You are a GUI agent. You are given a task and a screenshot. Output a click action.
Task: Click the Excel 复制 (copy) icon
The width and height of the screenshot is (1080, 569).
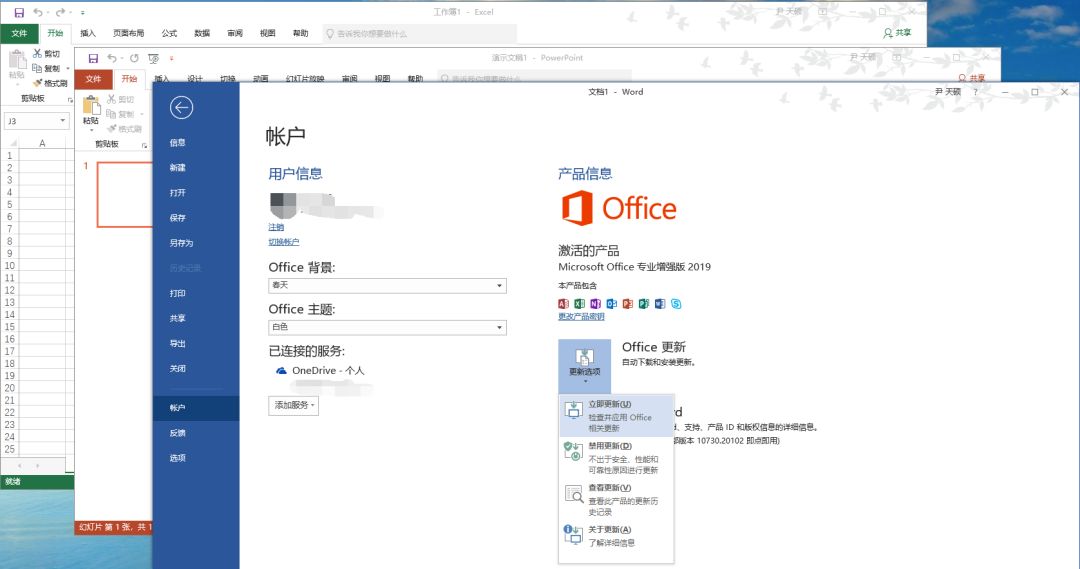point(37,68)
